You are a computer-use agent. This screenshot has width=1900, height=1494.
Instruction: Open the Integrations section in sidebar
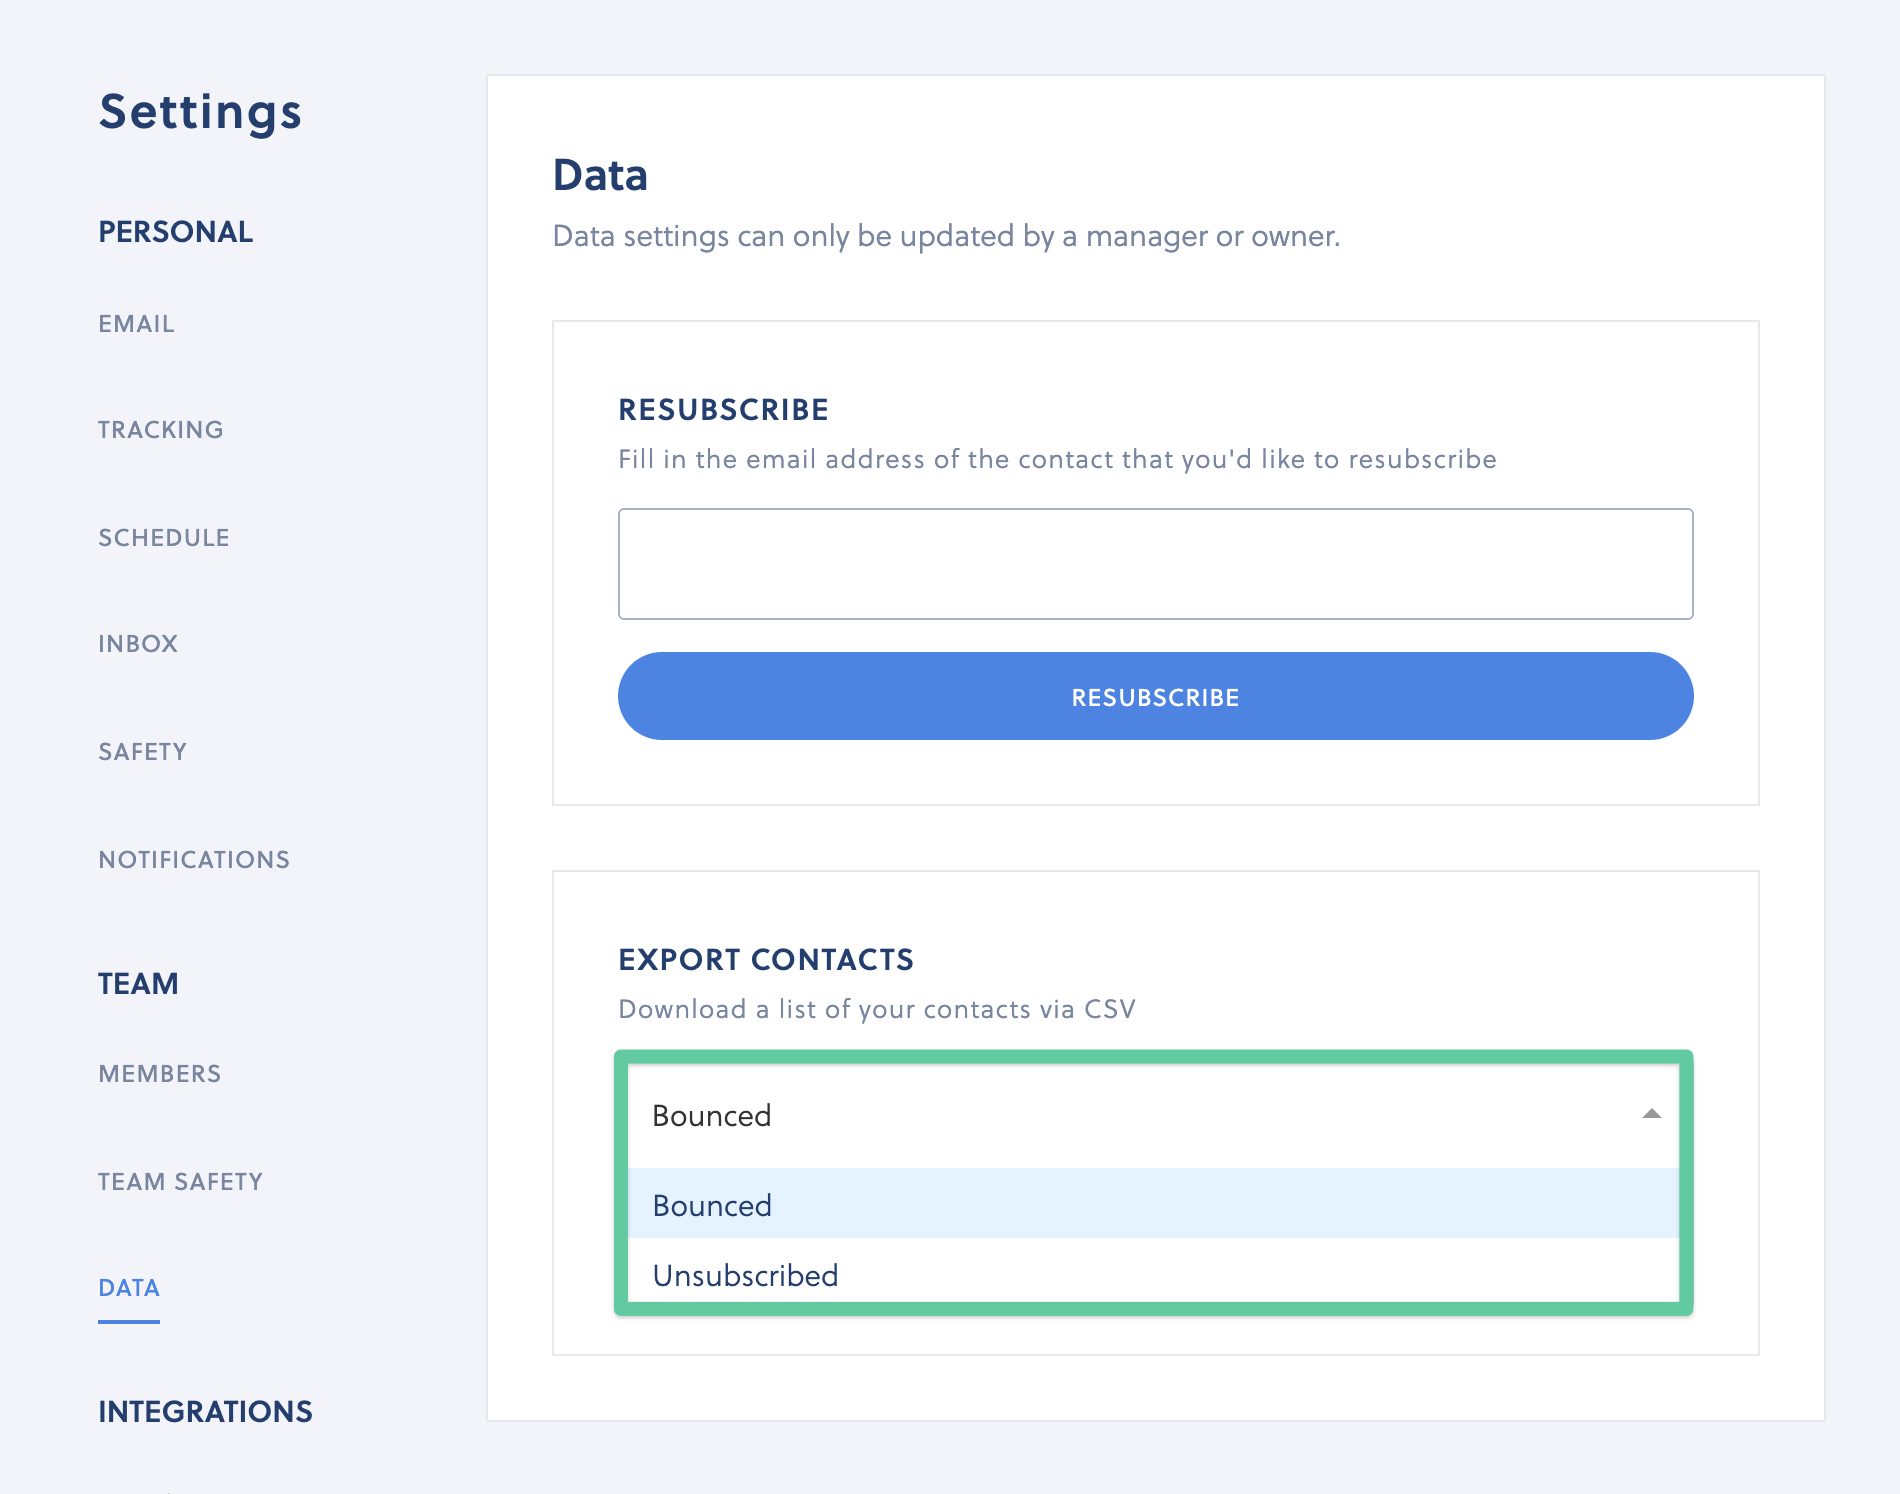pos(205,1412)
